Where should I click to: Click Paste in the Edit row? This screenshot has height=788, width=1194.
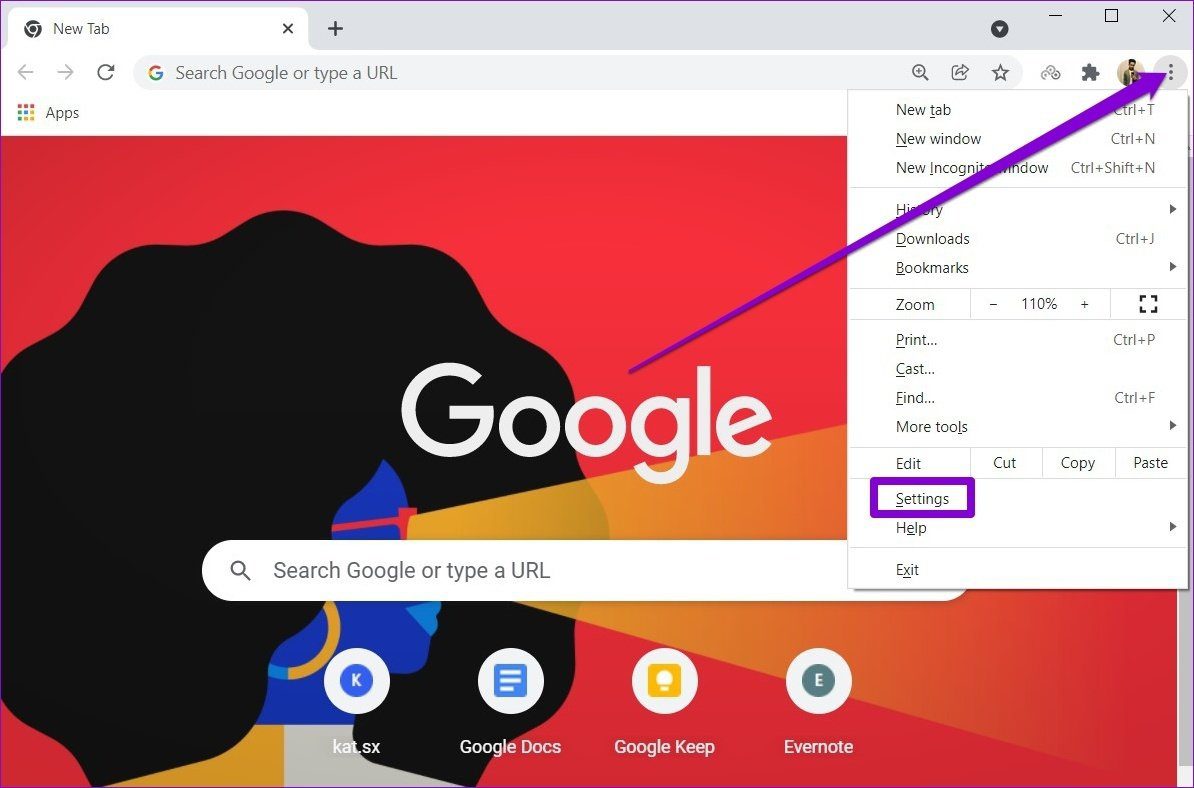(1151, 463)
